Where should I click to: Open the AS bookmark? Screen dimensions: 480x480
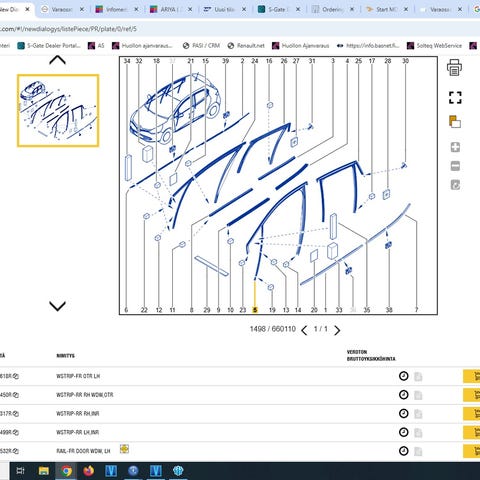click(x=96, y=46)
